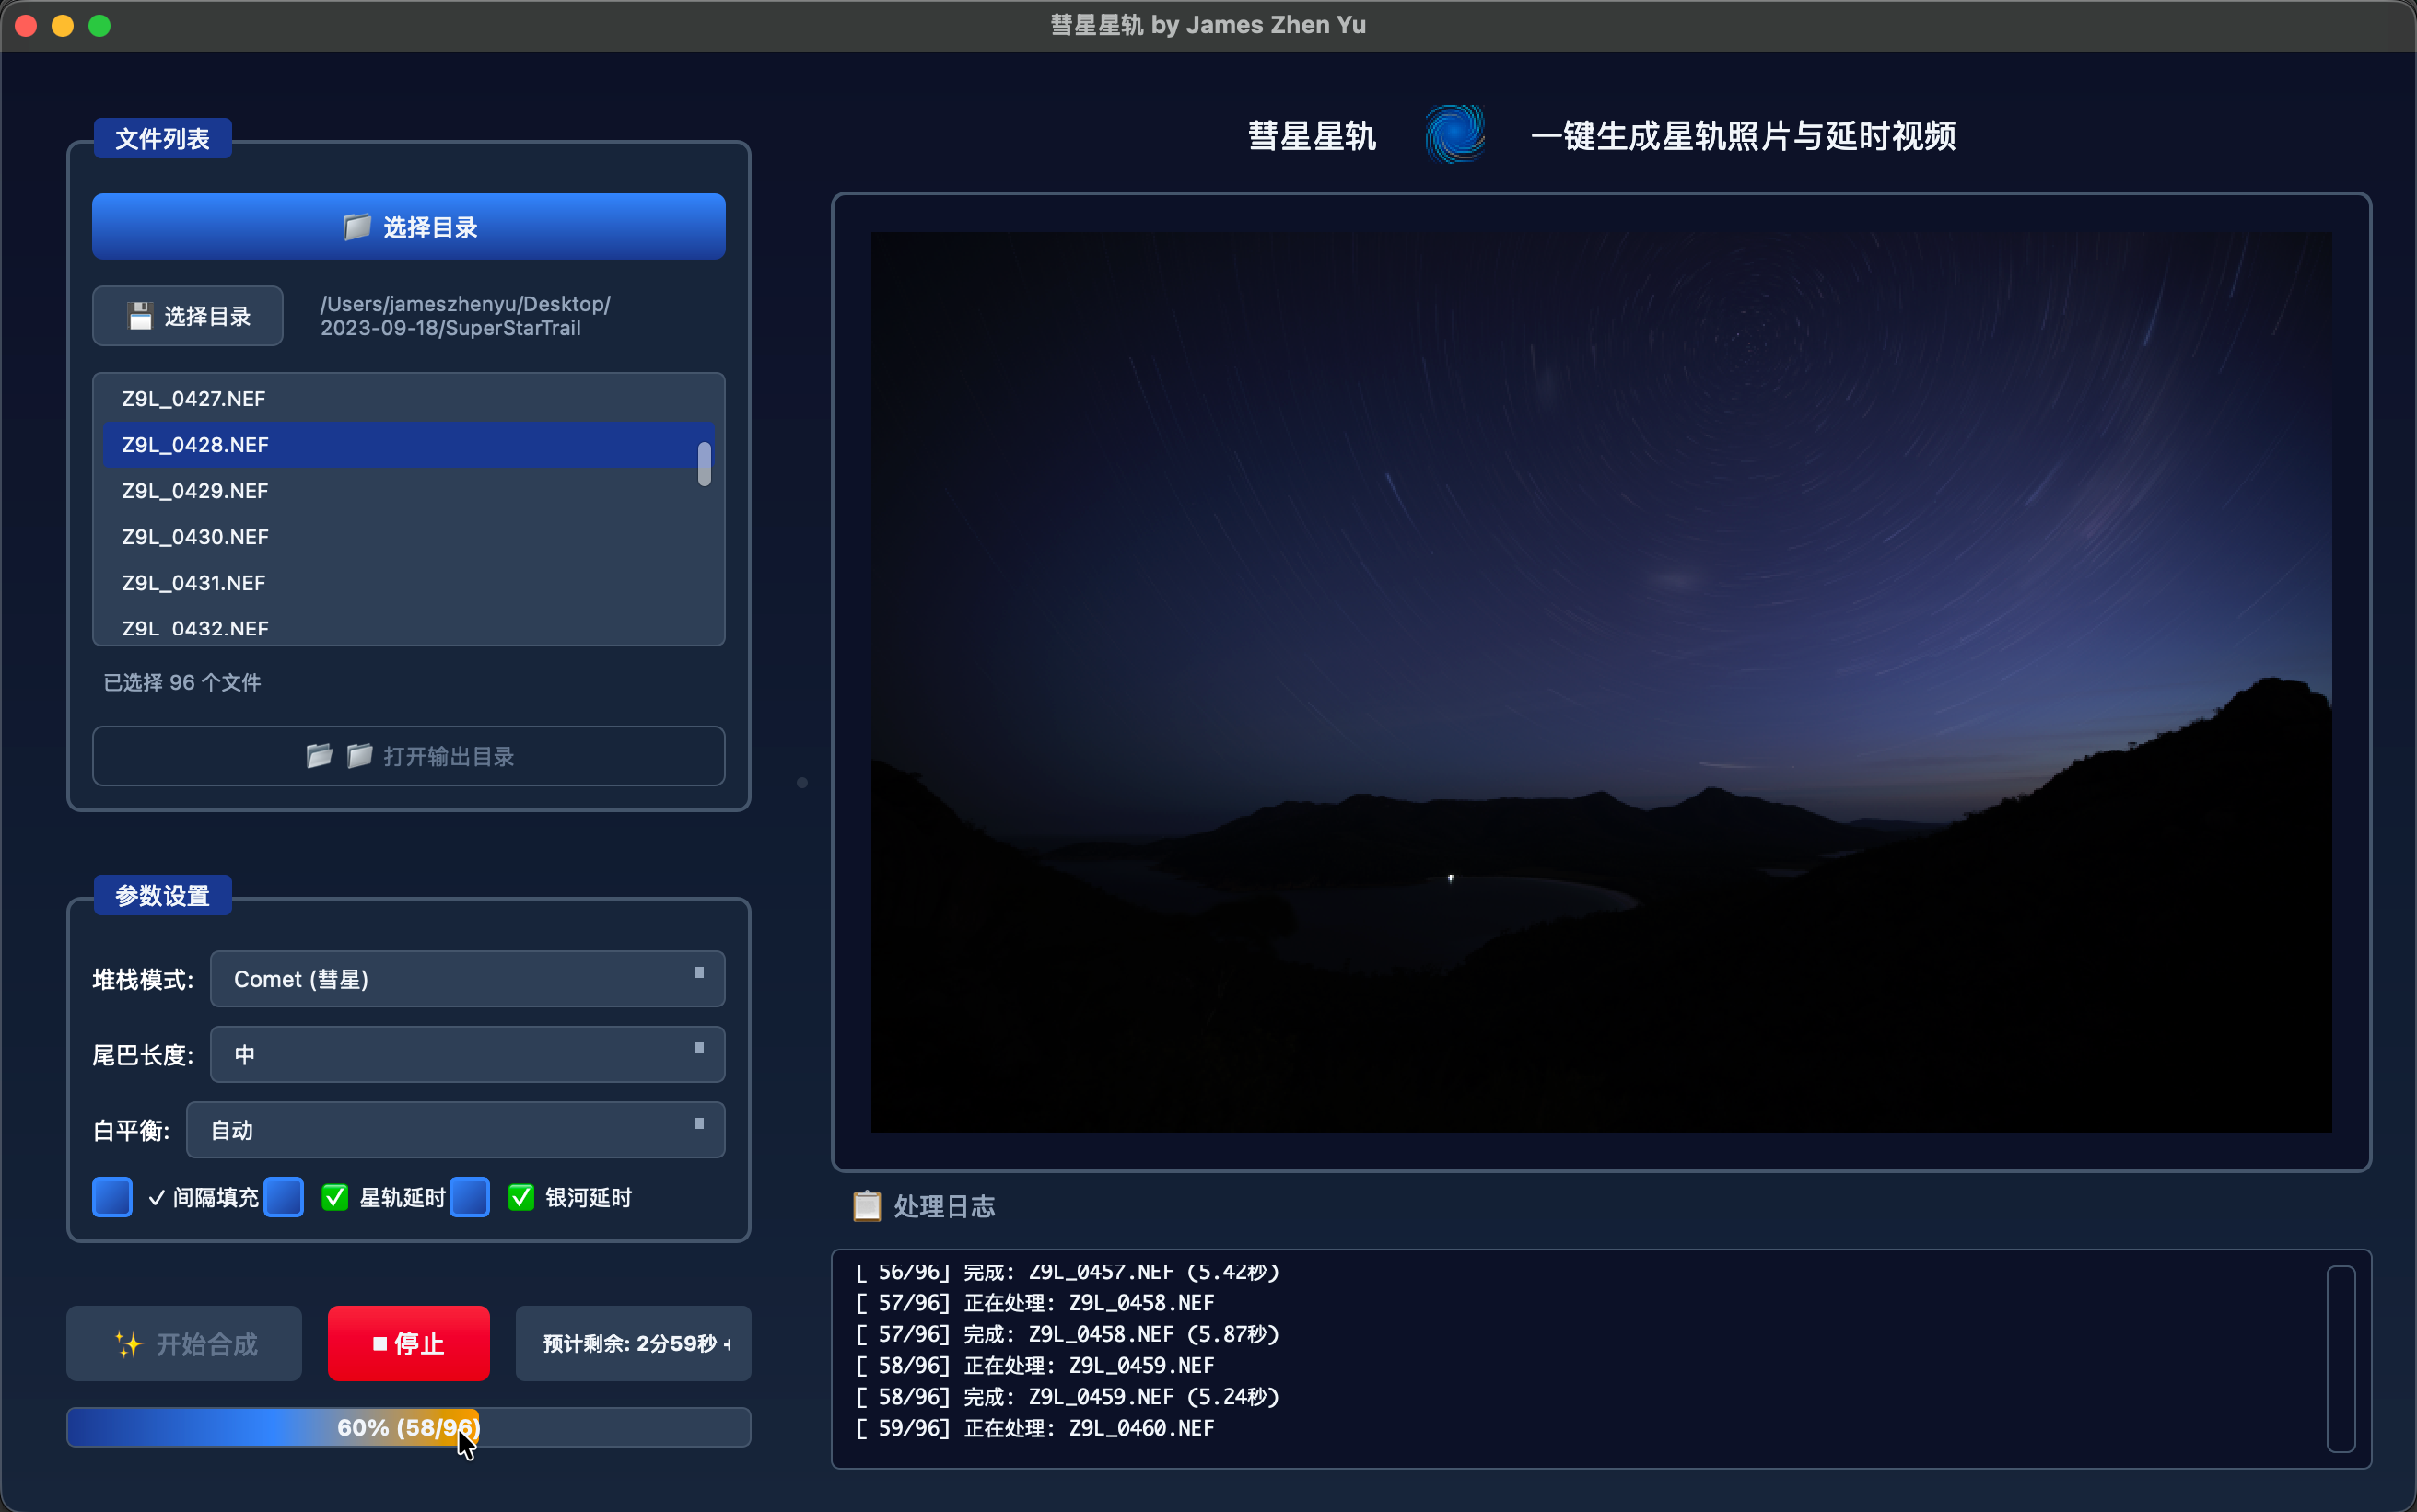Select Z9L_0427.NEF list entry
The width and height of the screenshot is (2417, 1512).
tap(194, 399)
